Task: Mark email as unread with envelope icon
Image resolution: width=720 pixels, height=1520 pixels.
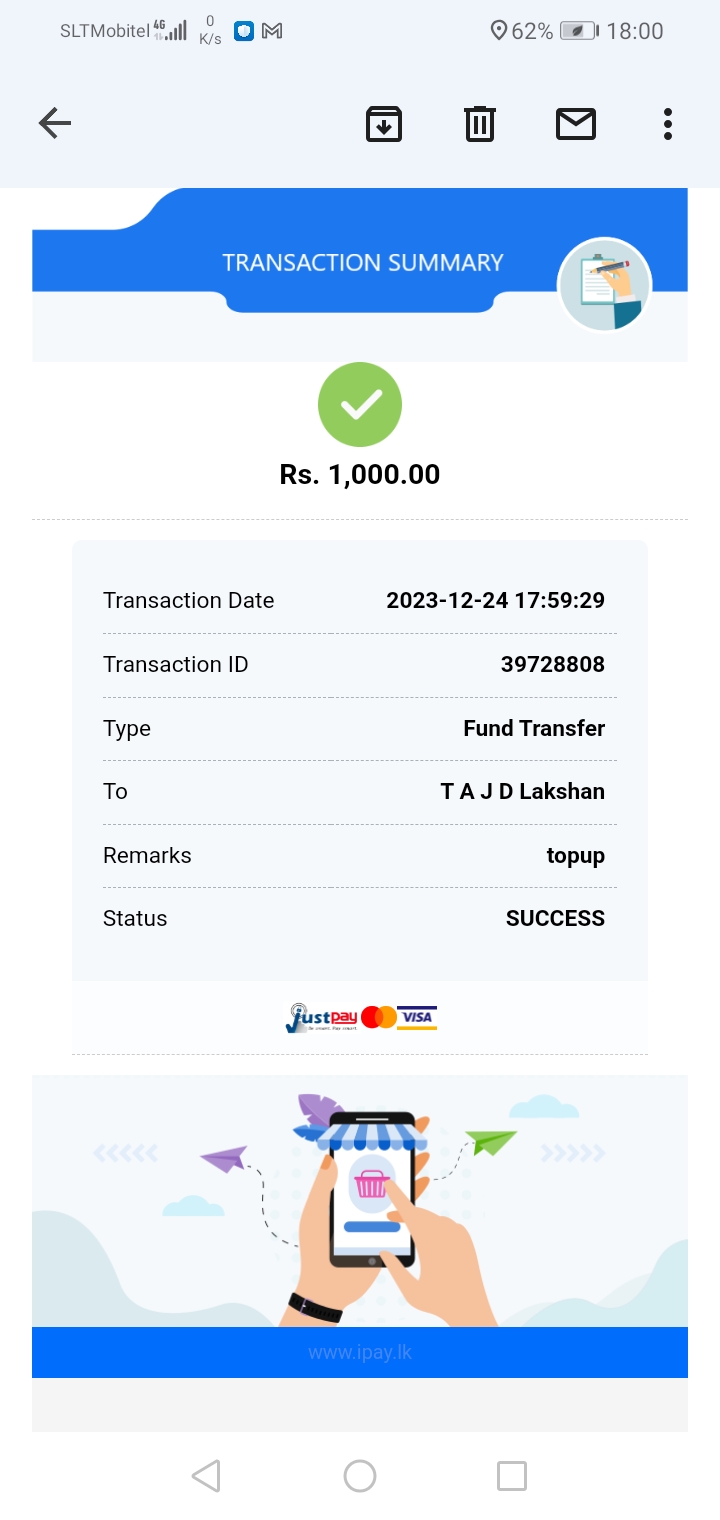Action: pyautogui.click(x=576, y=124)
